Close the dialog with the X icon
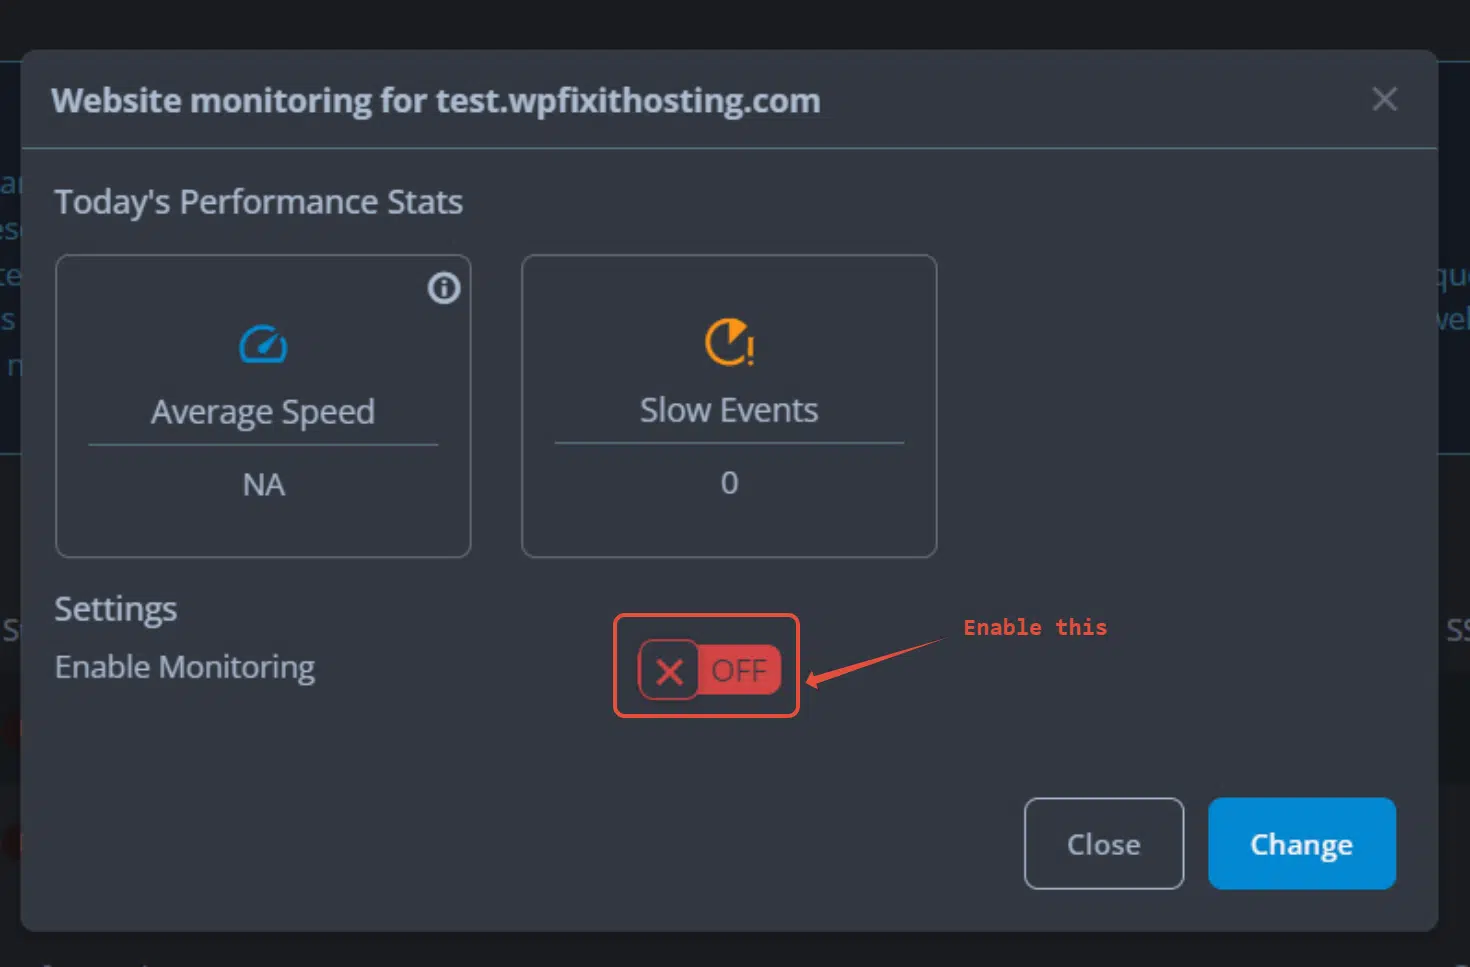Image resolution: width=1470 pixels, height=967 pixels. point(1384,99)
